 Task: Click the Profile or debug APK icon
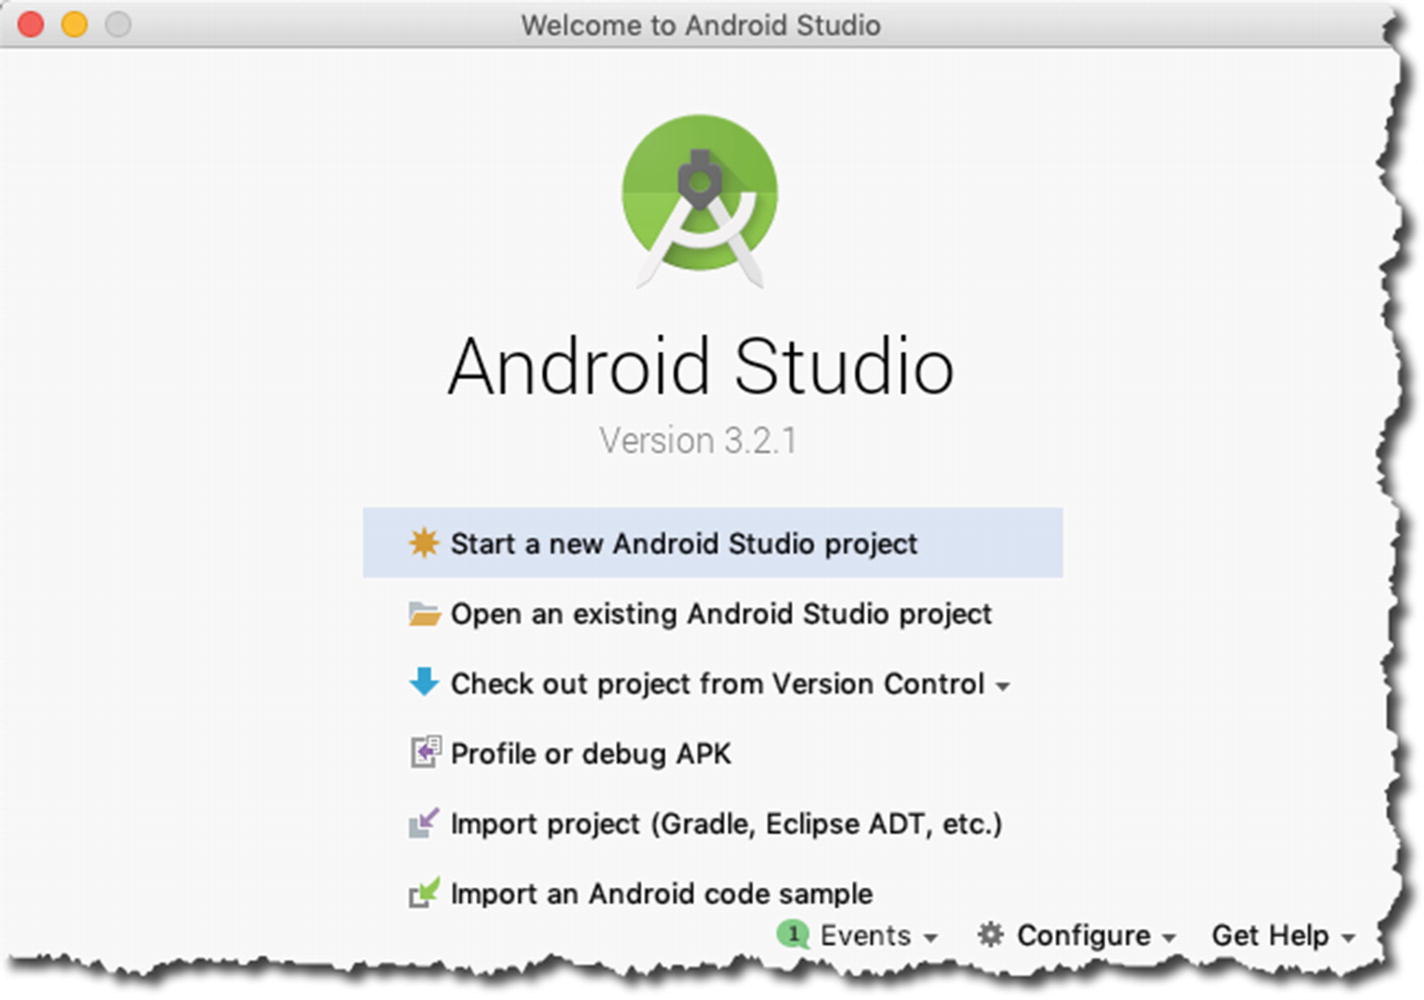424,752
